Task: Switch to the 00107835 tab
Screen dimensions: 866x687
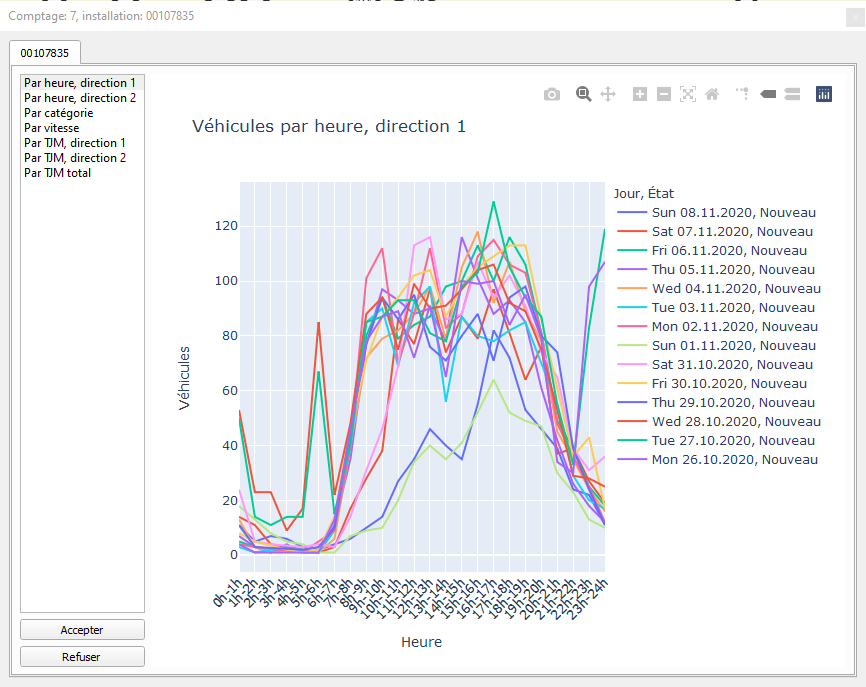Action: [44, 53]
